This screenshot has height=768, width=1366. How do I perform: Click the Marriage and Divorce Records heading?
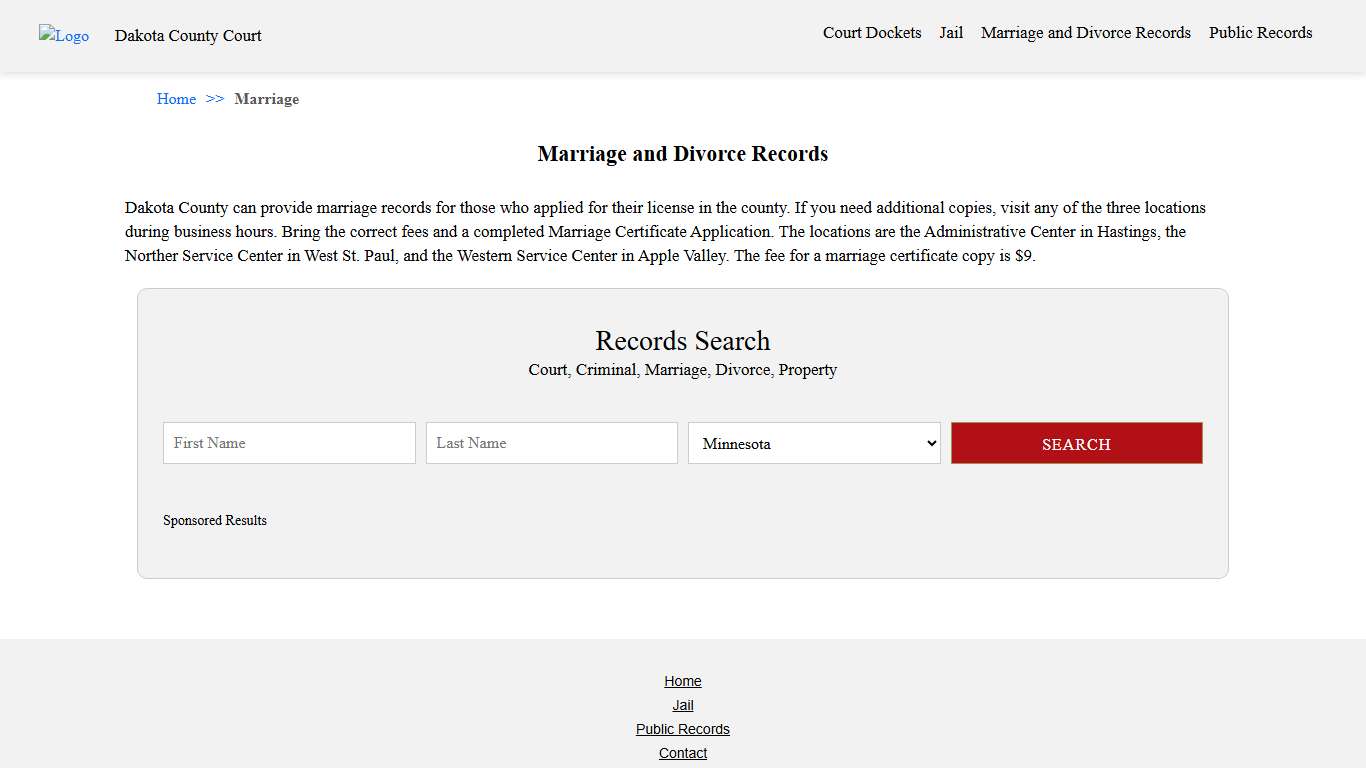click(x=683, y=153)
